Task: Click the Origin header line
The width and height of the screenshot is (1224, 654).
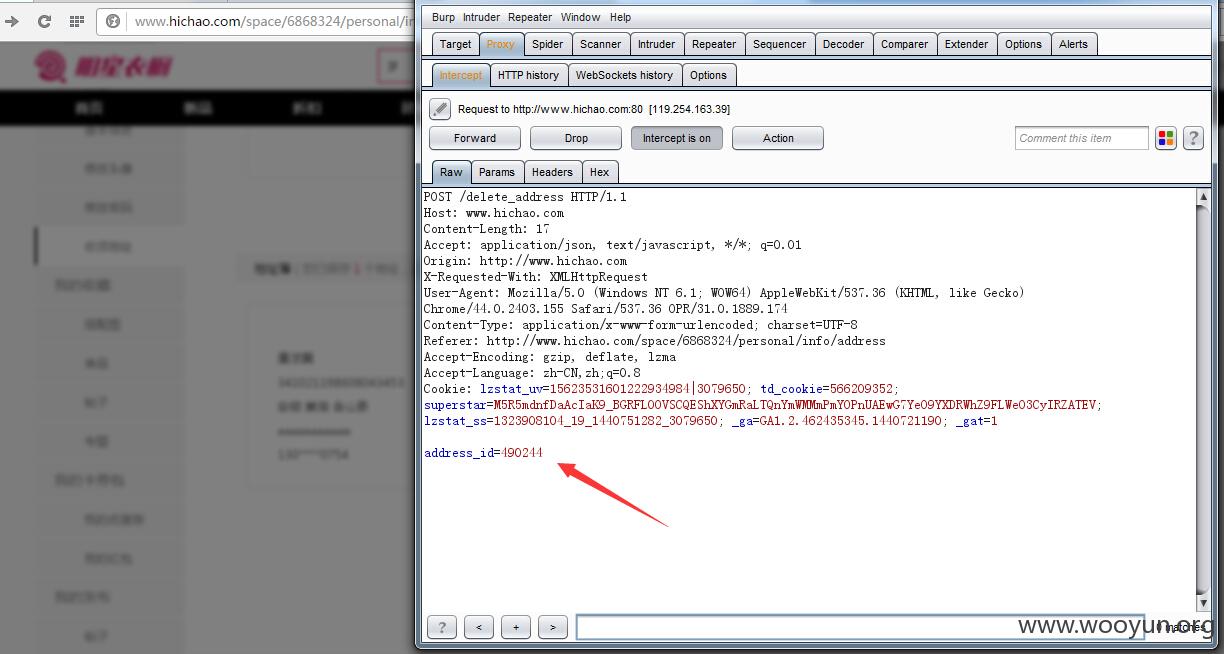Action: [x=525, y=261]
